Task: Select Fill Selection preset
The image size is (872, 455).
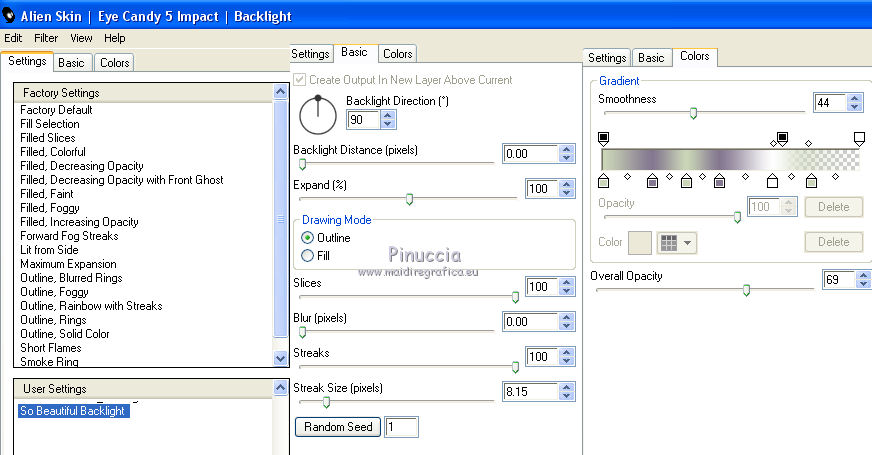Action: click(50, 124)
